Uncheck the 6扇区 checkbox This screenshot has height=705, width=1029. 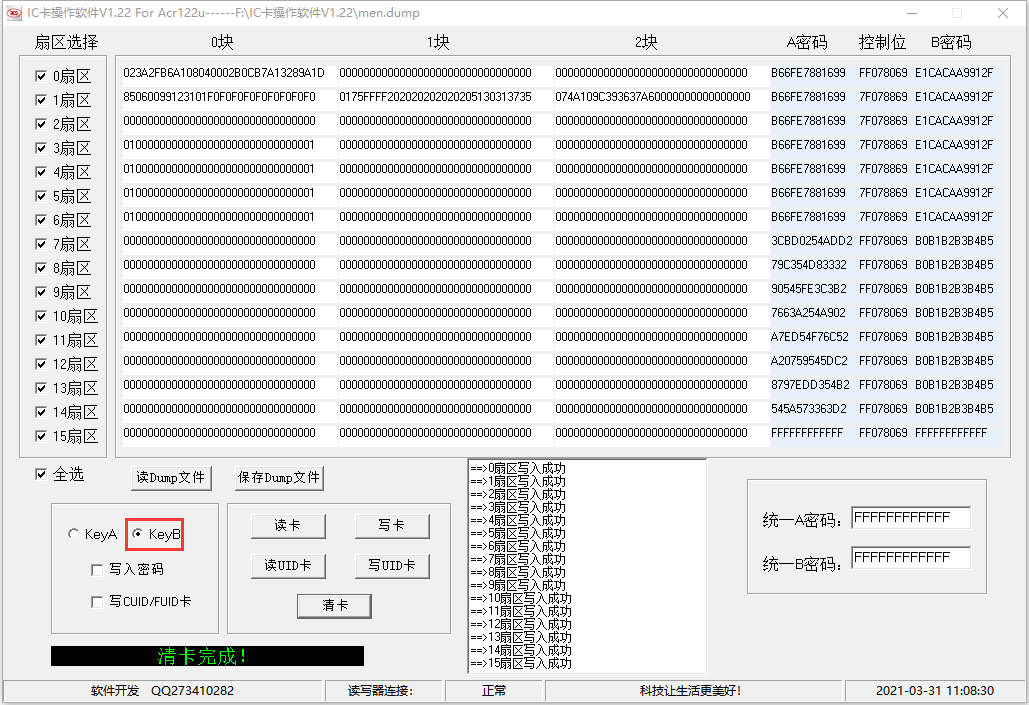point(41,220)
